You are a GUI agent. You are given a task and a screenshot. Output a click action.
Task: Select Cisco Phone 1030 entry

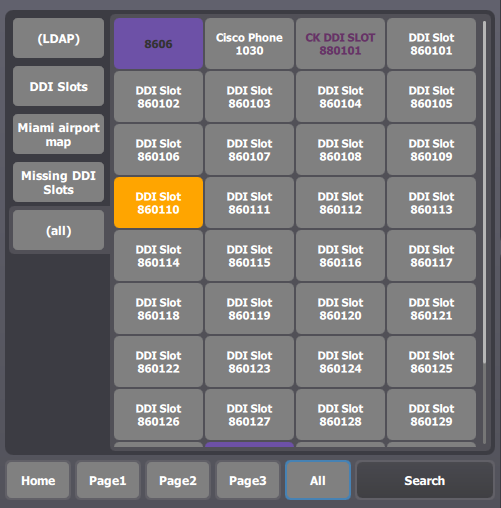tap(249, 44)
